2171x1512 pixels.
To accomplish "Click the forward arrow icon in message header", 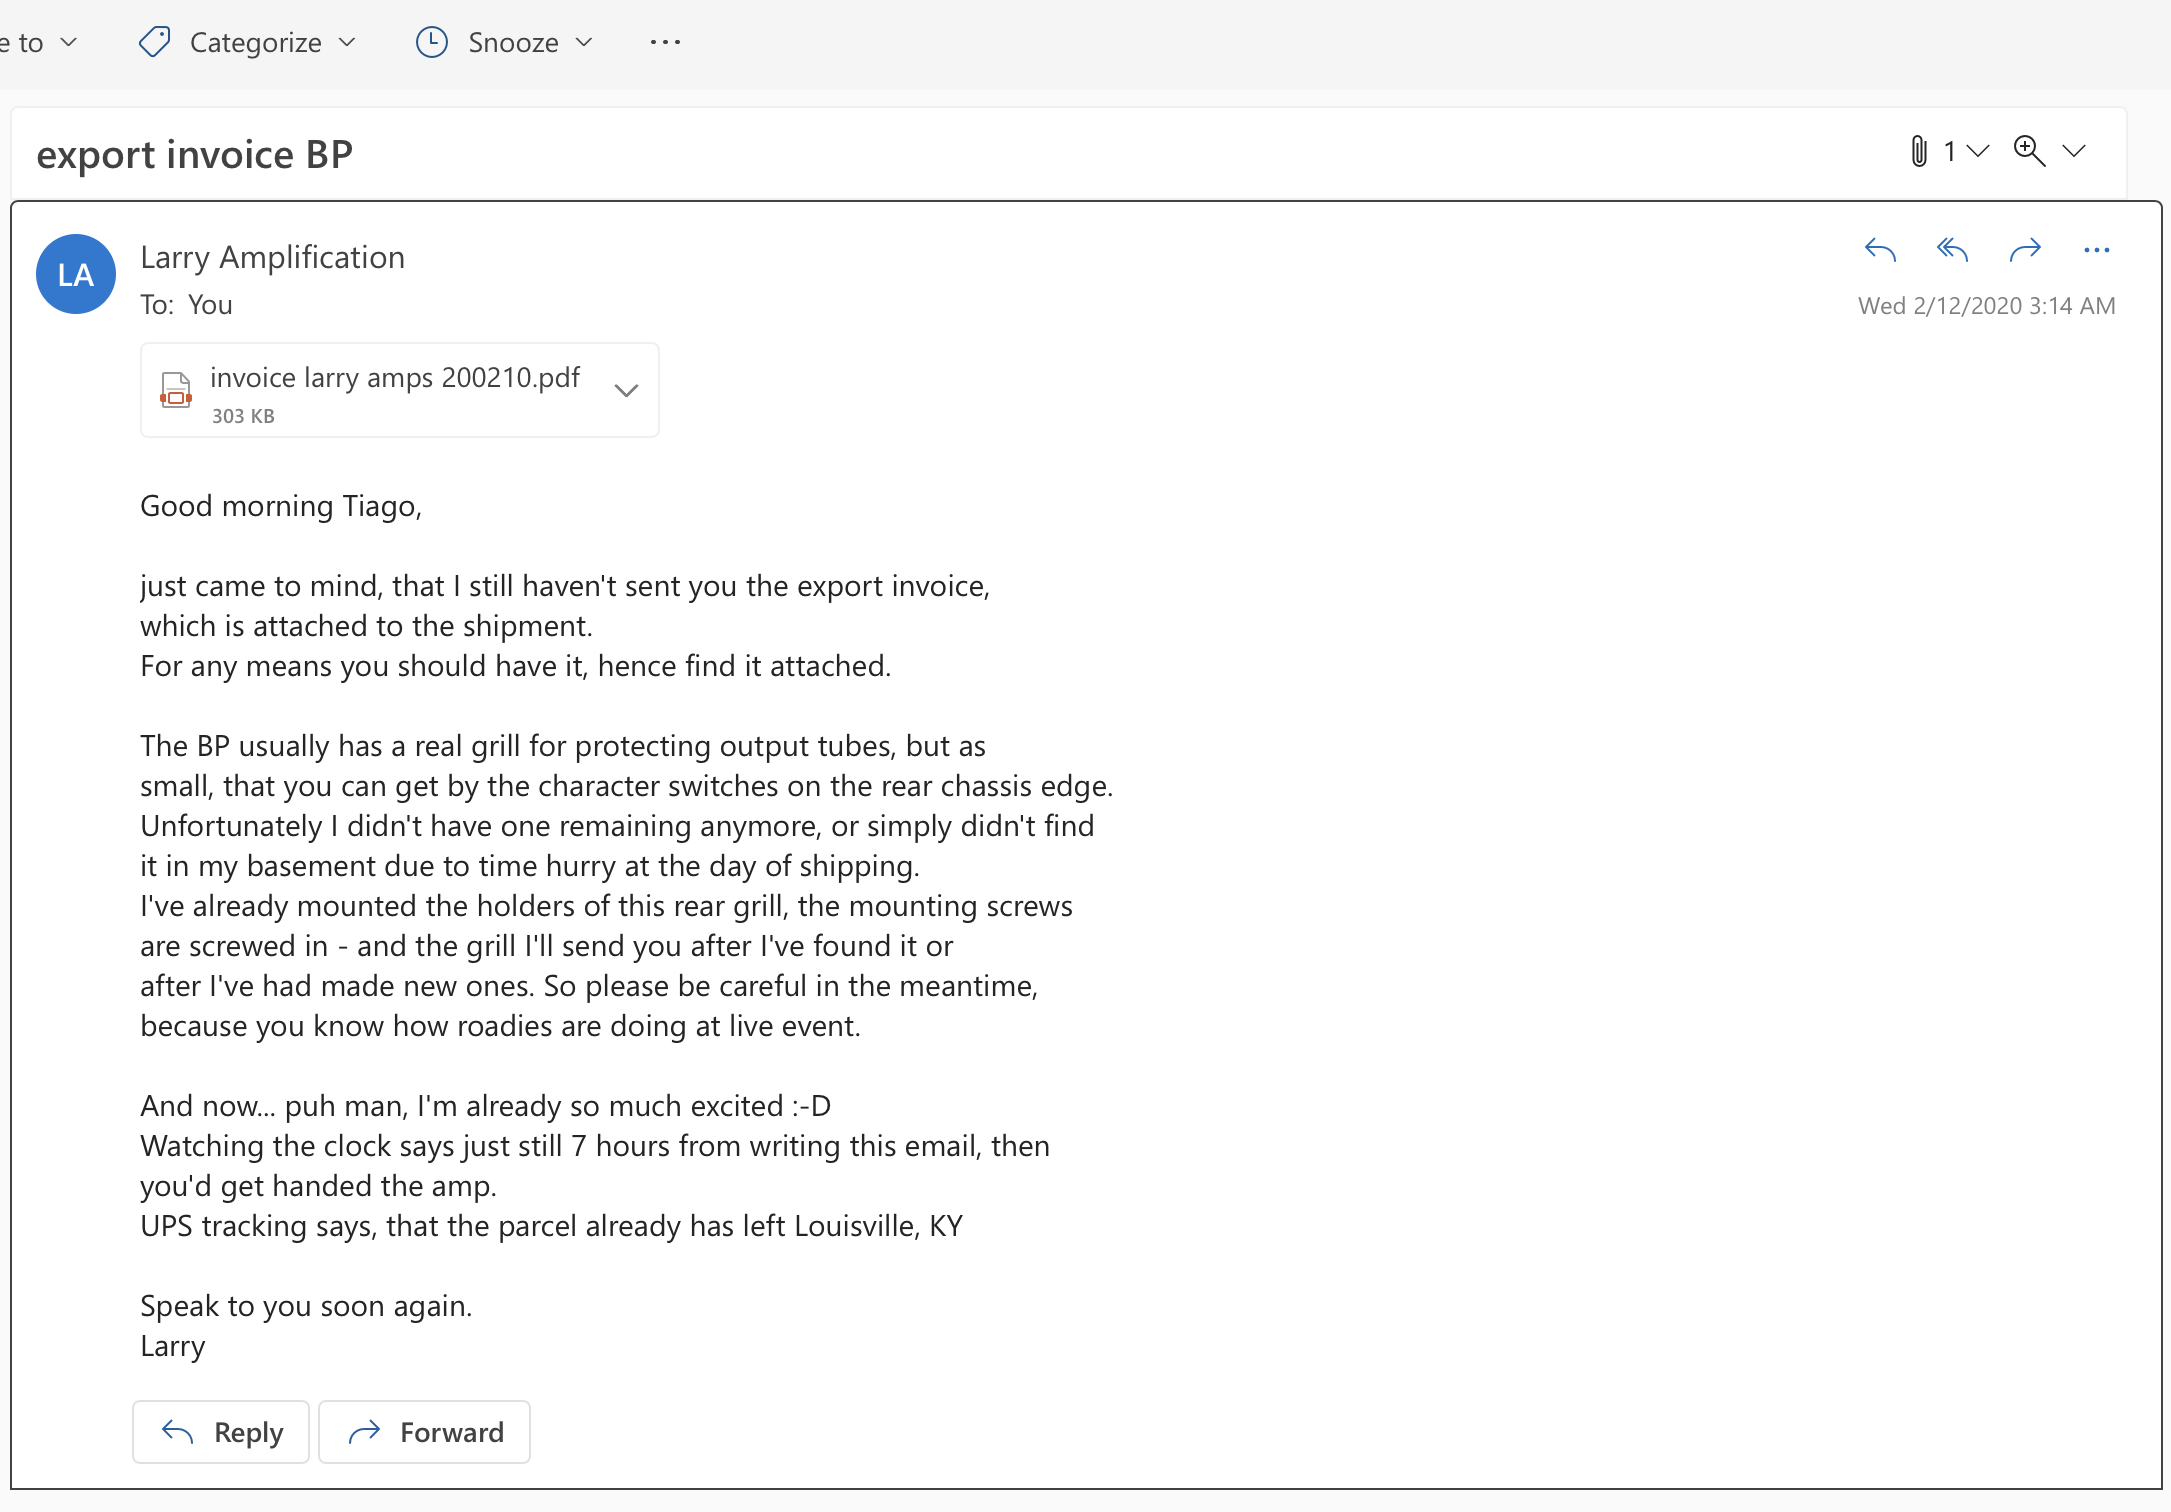I will pos(2025,250).
